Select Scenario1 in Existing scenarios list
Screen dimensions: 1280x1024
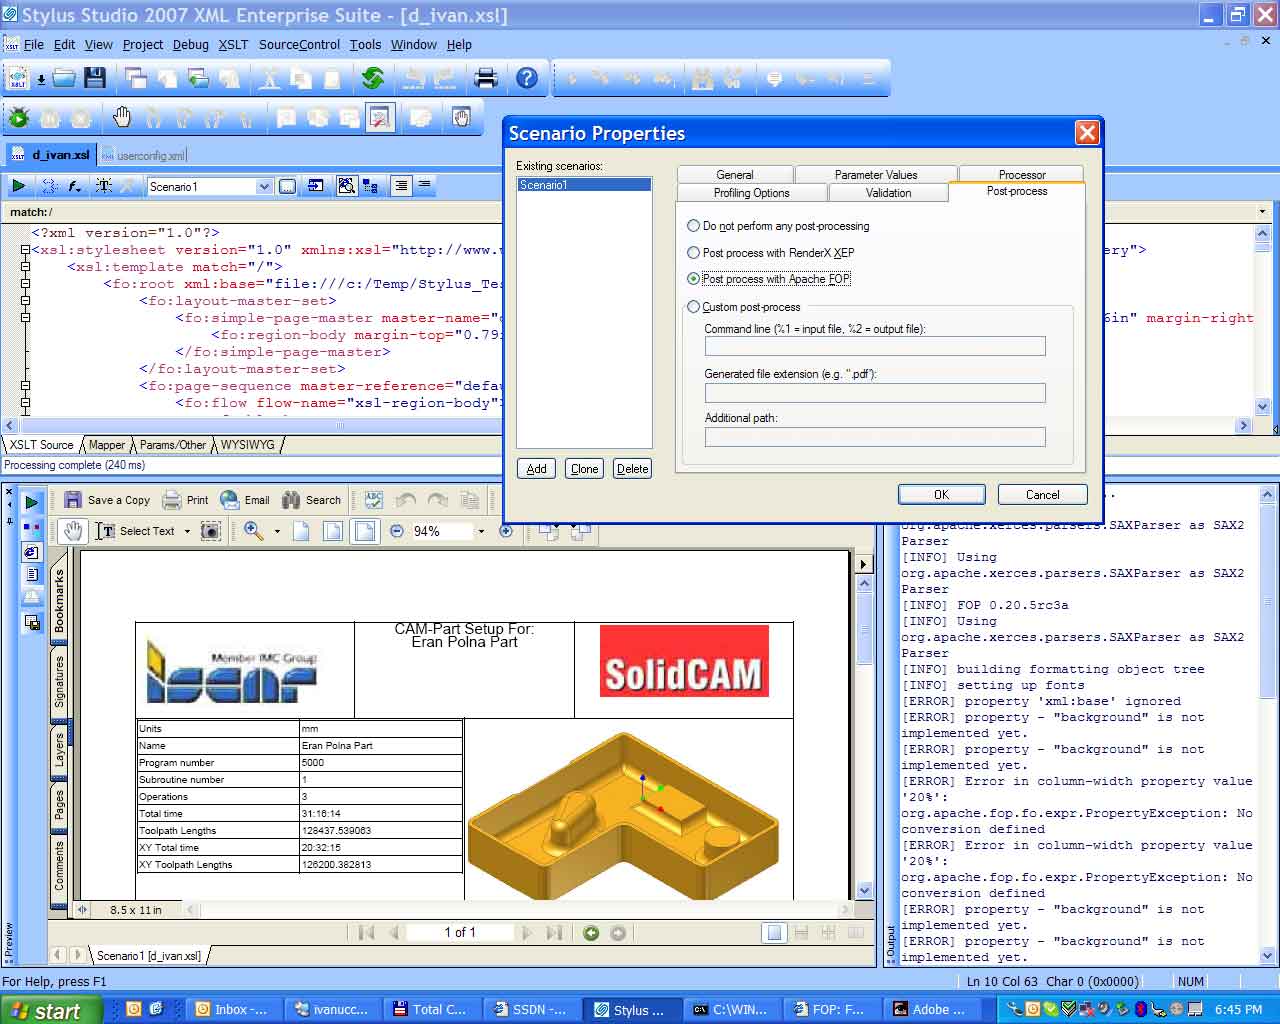point(584,185)
